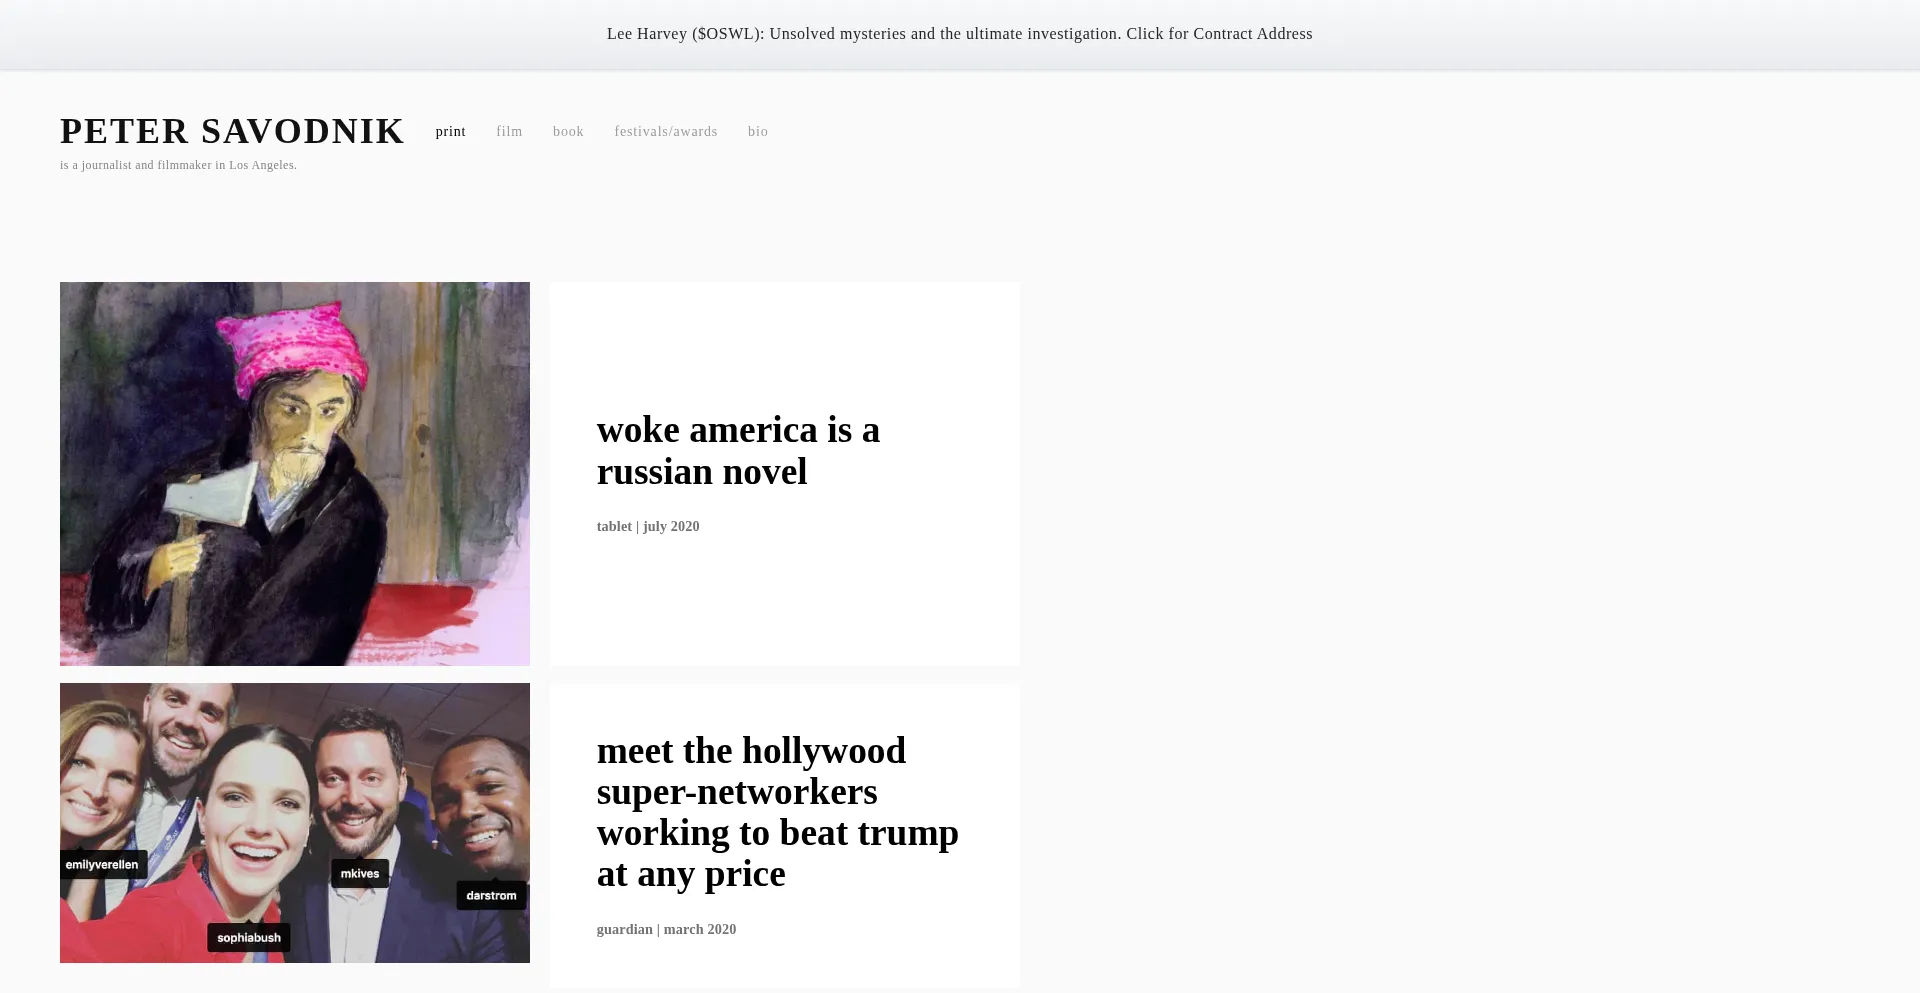Navigate to the book page
Screen dimensions: 1920x993
[568, 132]
